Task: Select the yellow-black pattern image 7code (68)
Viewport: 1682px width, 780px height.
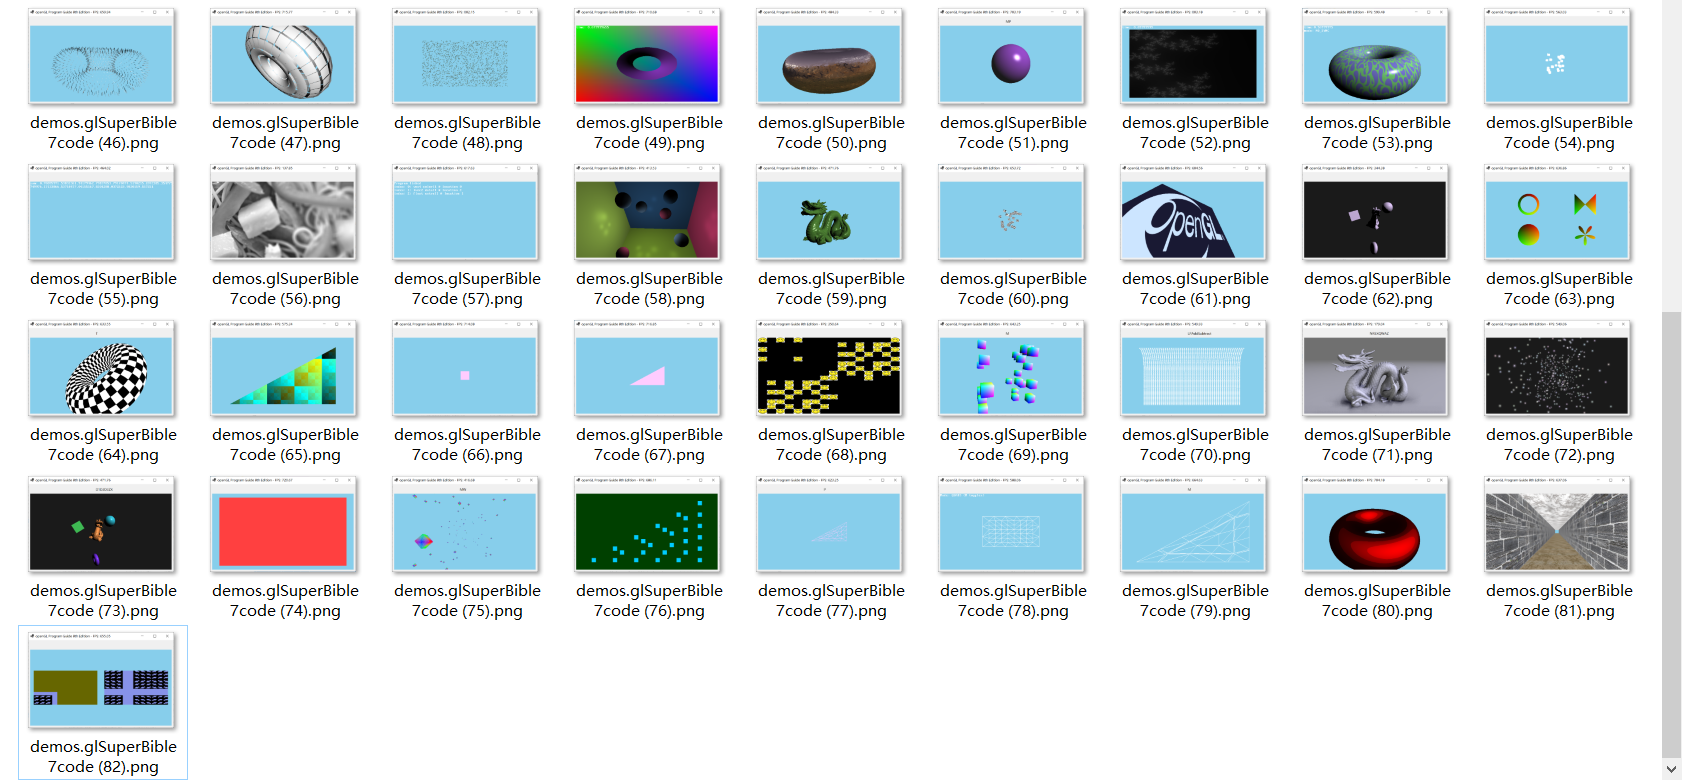Action: 829,375
